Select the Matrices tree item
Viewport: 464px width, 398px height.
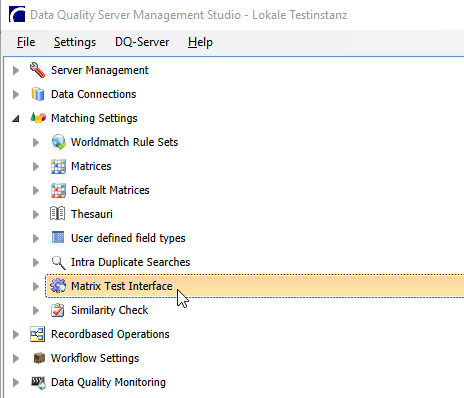click(x=91, y=166)
